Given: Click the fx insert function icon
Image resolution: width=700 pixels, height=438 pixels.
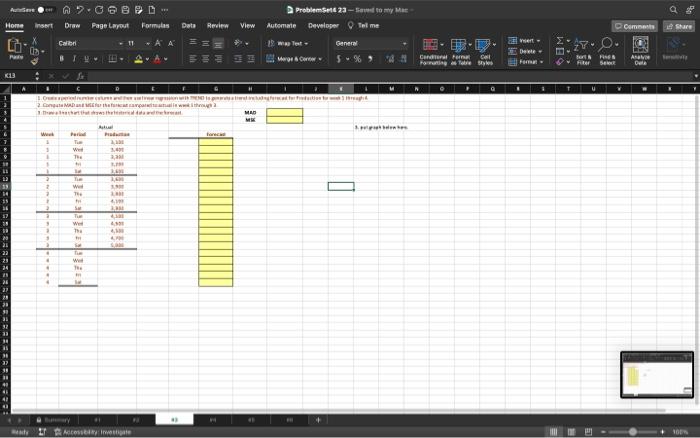Looking at the screenshot, I should pos(80,76).
